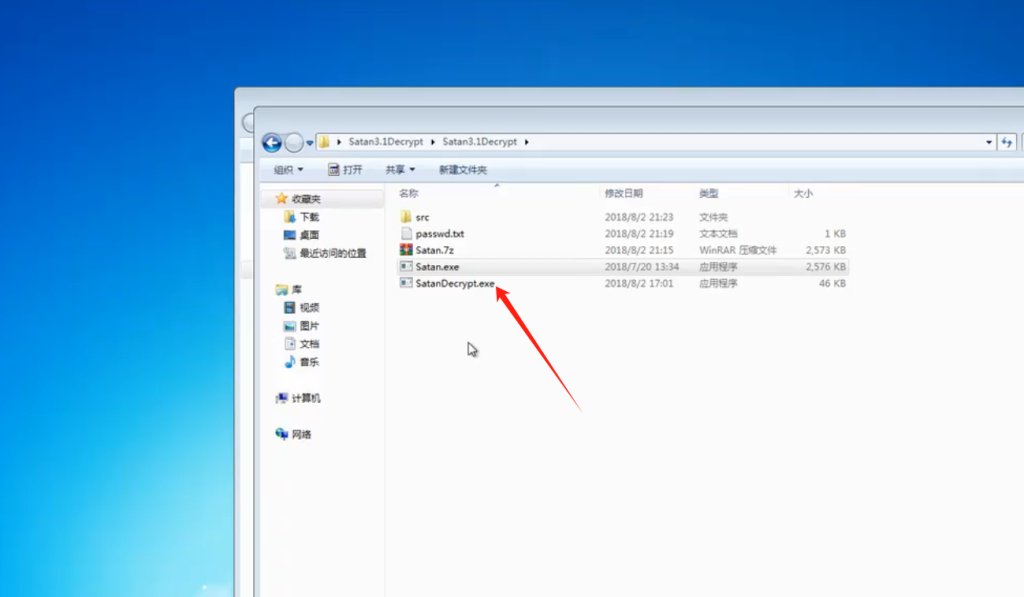Click the 网络 network icon
The height and width of the screenshot is (597, 1024).
click(x=281, y=434)
